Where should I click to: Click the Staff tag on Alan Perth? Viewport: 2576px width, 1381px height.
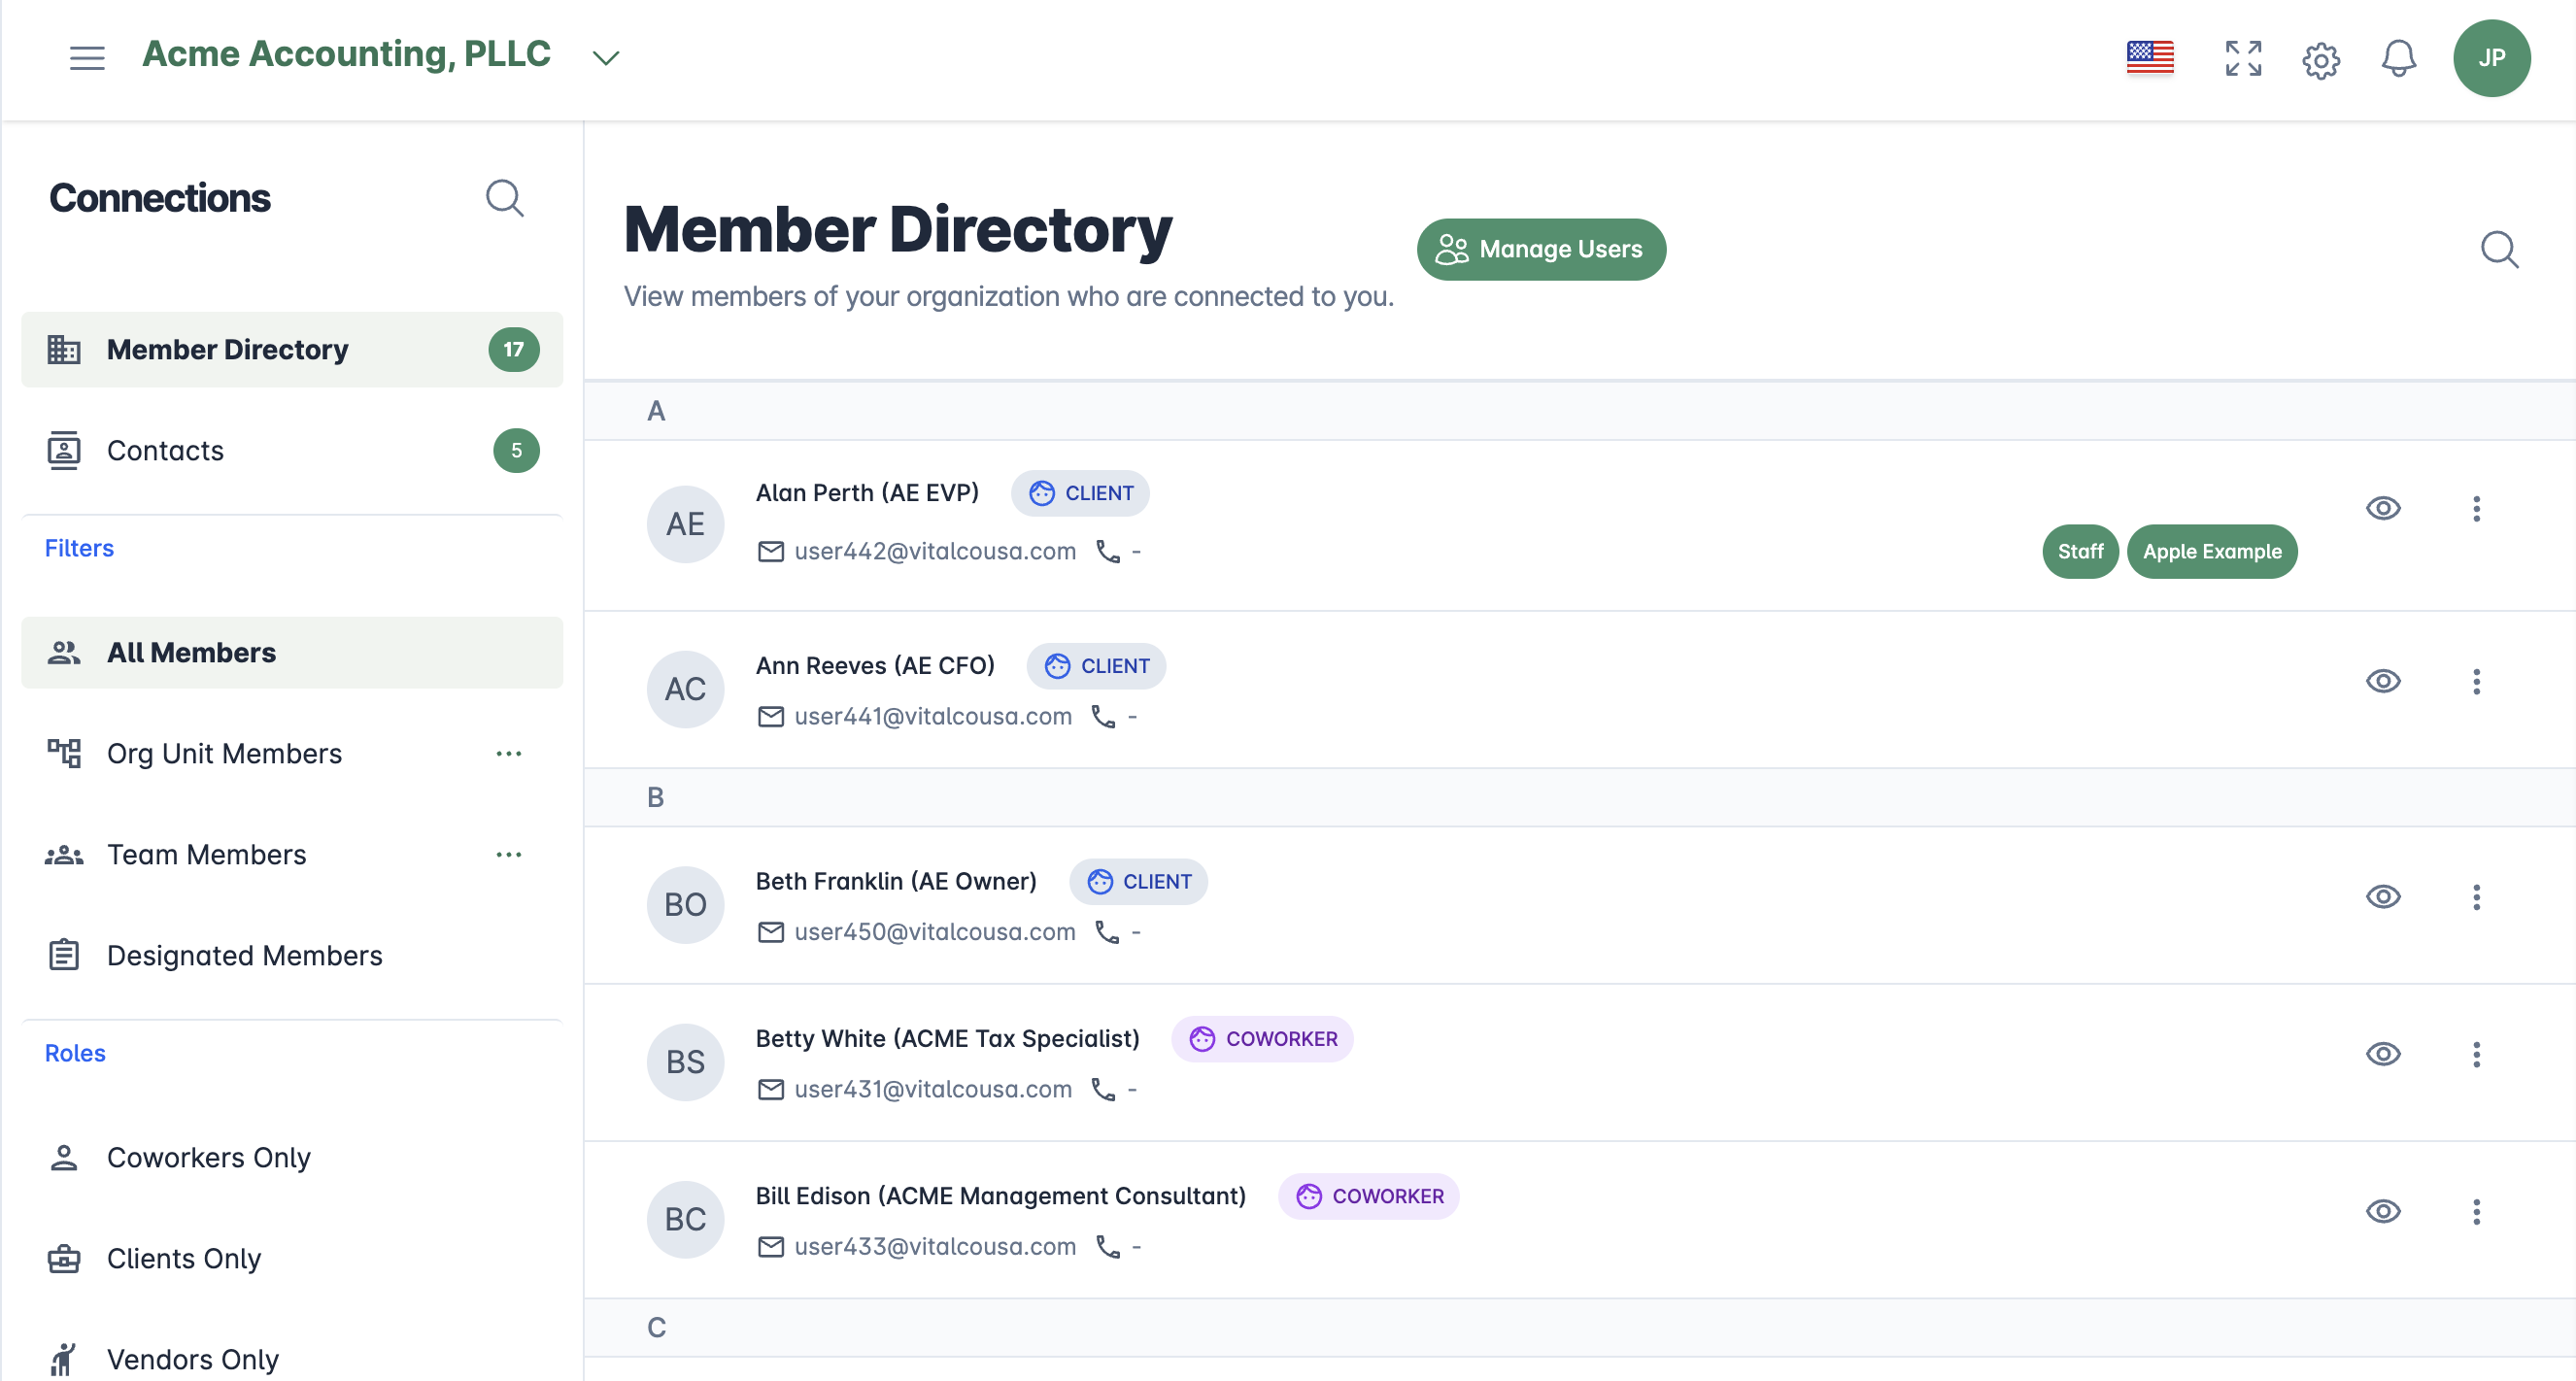[x=2079, y=551]
